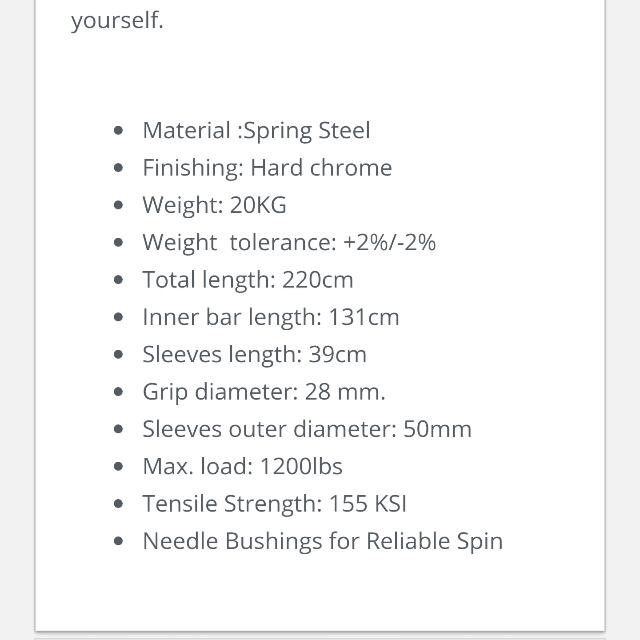Select the 'Weight: 20KG' specification line
640x640 pixels.
coord(214,205)
